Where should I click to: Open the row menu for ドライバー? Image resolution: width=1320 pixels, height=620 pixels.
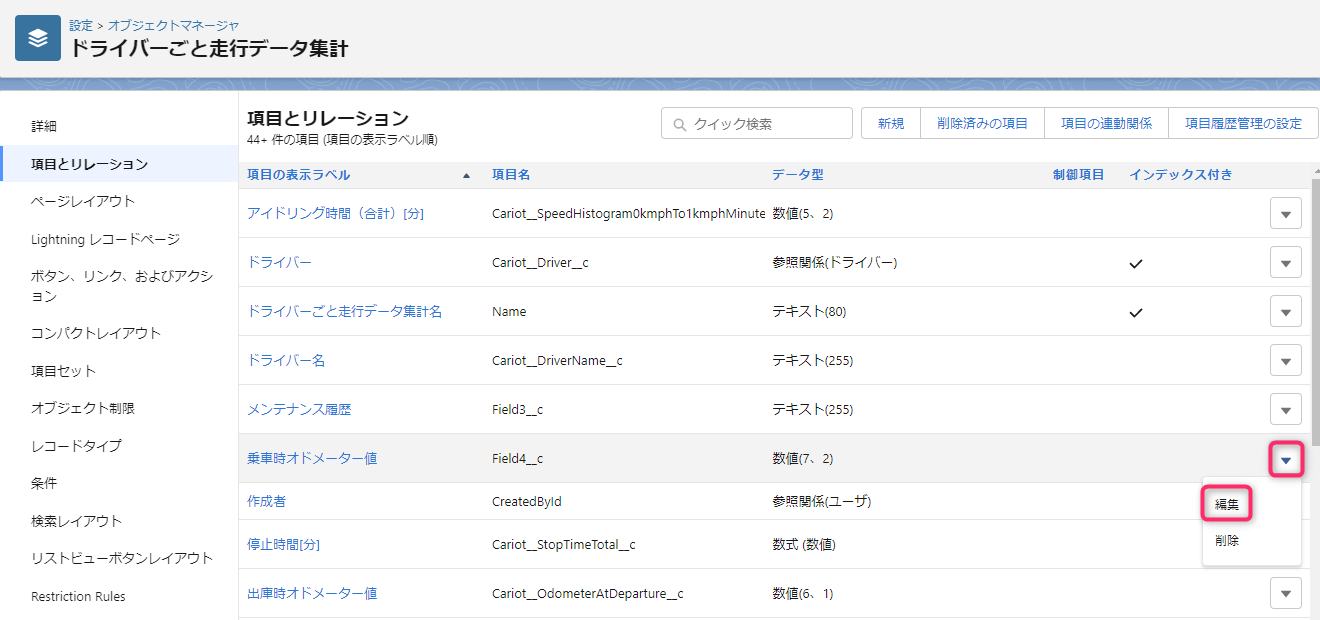pyautogui.click(x=1286, y=263)
